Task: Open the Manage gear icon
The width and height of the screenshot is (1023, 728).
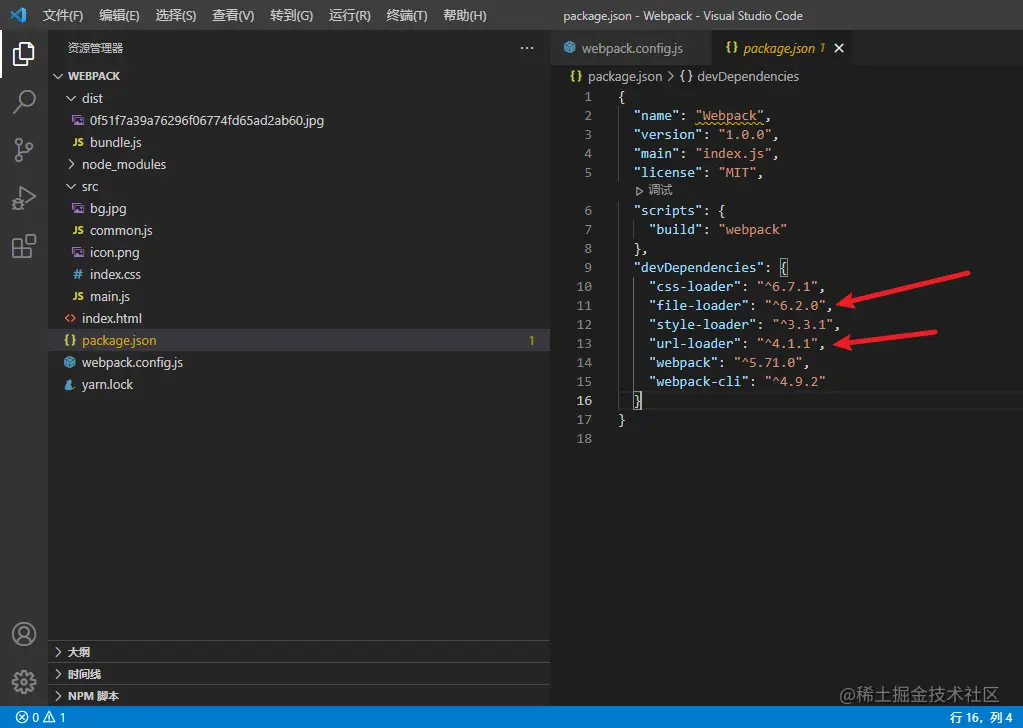Action: point(23,682)
